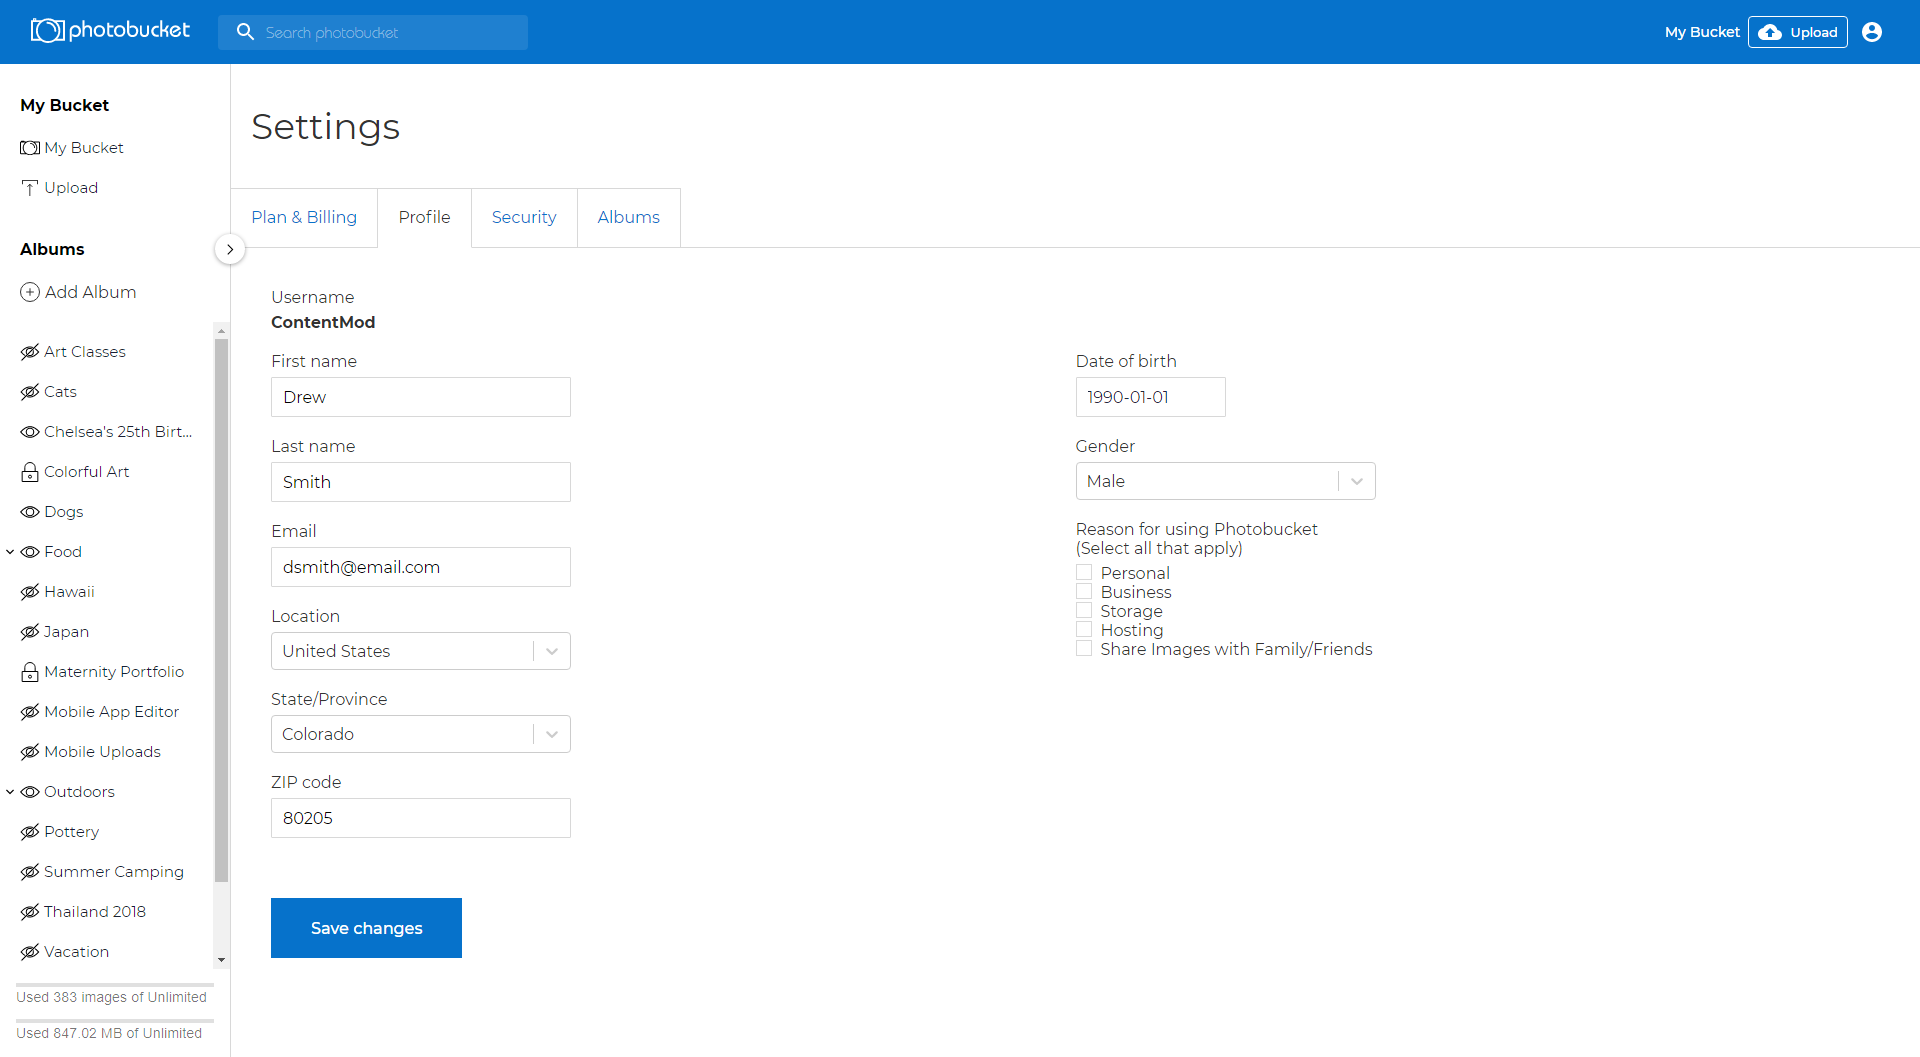This screenshot has width=1920, height=1057.
Task: Toggle hidden-eye icon for Hawaii album
Action: (30, 592)
